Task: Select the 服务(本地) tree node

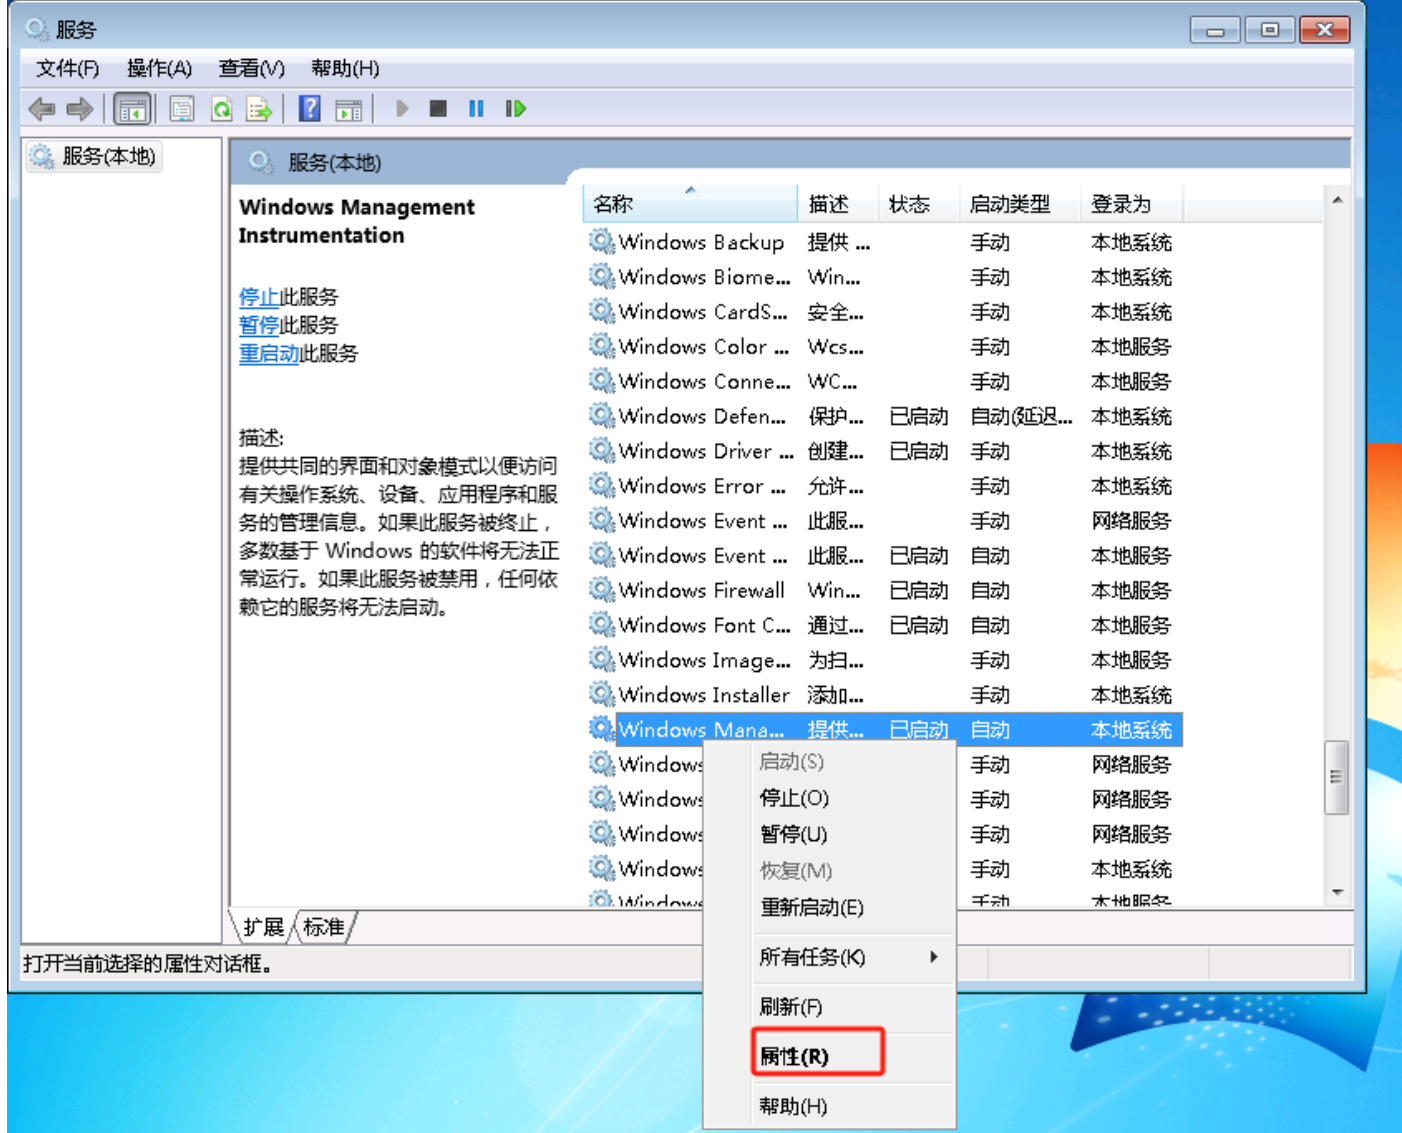Action: (96, 156)
